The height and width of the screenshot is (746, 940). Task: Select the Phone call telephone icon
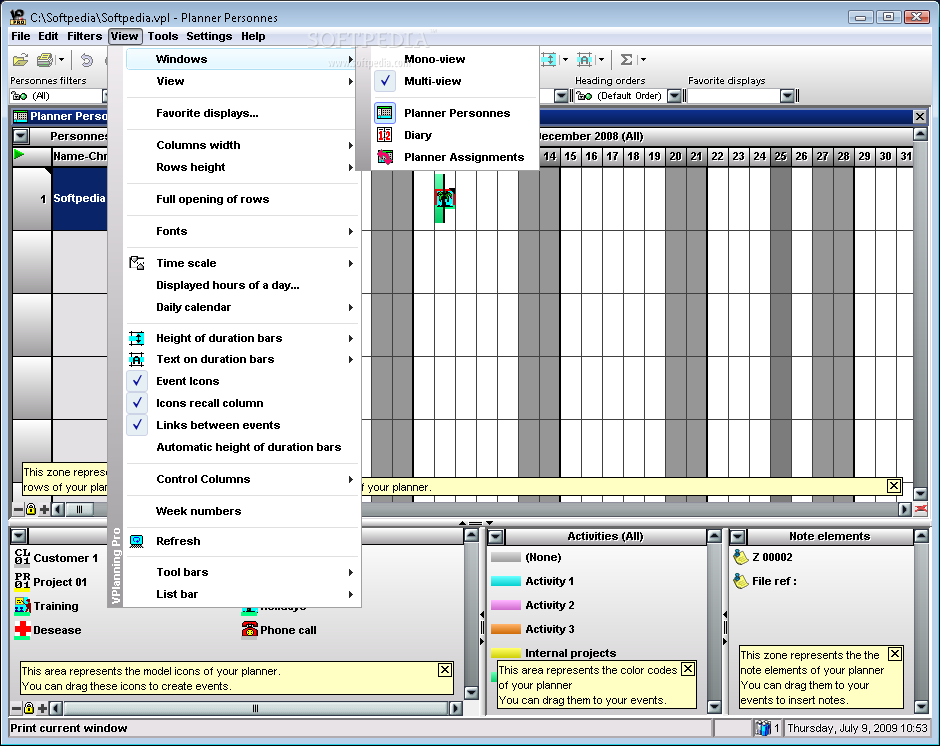pos(249,630)
